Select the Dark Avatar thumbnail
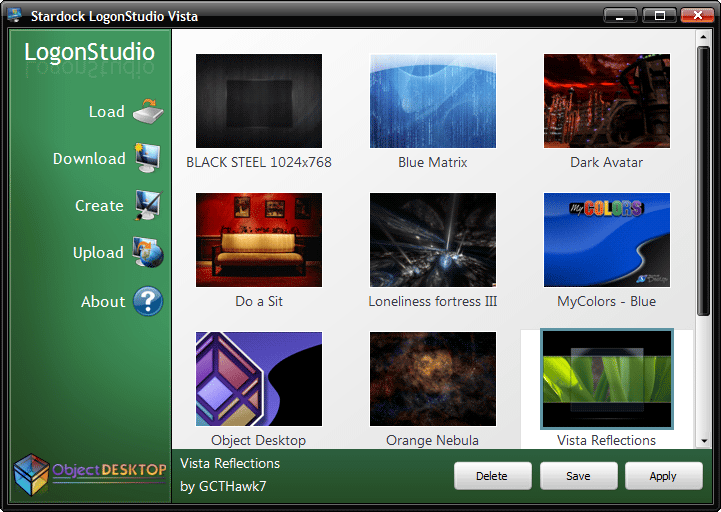The image size is (721, 512). pyautogui.click(x=607, y=101)
